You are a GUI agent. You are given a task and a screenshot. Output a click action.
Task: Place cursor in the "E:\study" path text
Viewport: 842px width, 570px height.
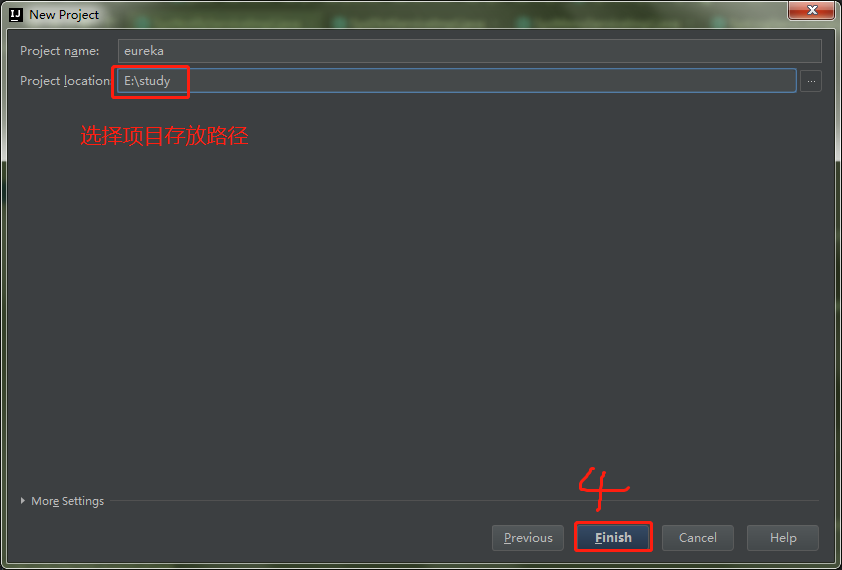click(x=147, y=81)
